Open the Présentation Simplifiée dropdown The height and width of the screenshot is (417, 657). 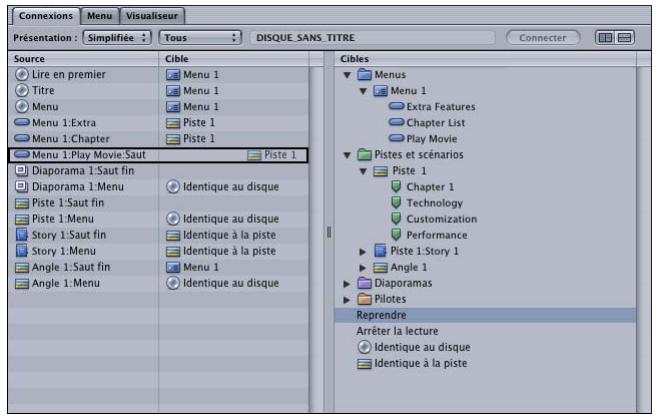[117, 38]
